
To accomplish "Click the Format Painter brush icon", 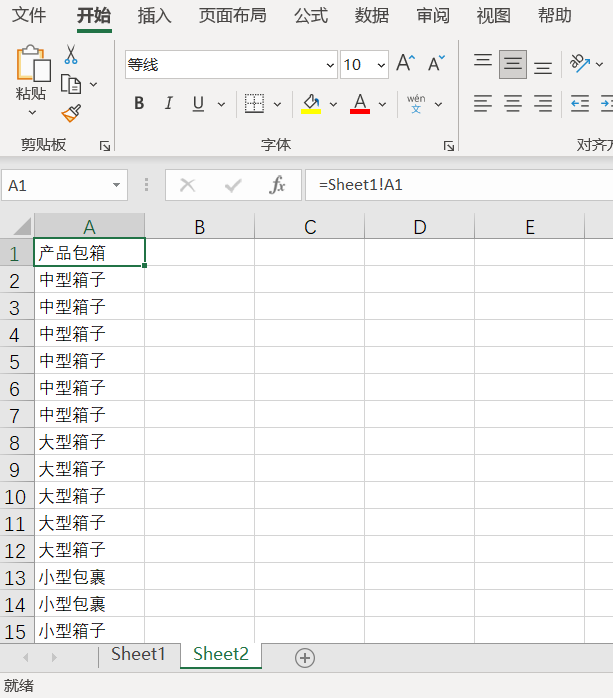I will [71, 113].
